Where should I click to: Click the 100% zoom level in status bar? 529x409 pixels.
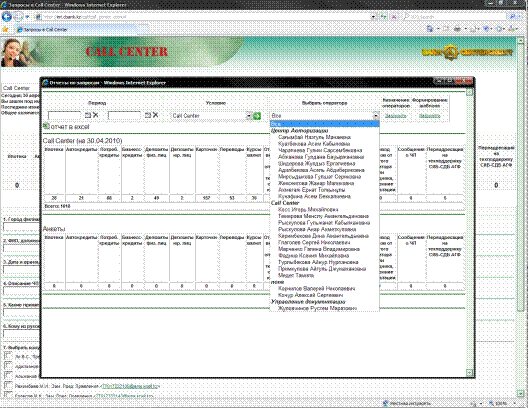(502, 403)
